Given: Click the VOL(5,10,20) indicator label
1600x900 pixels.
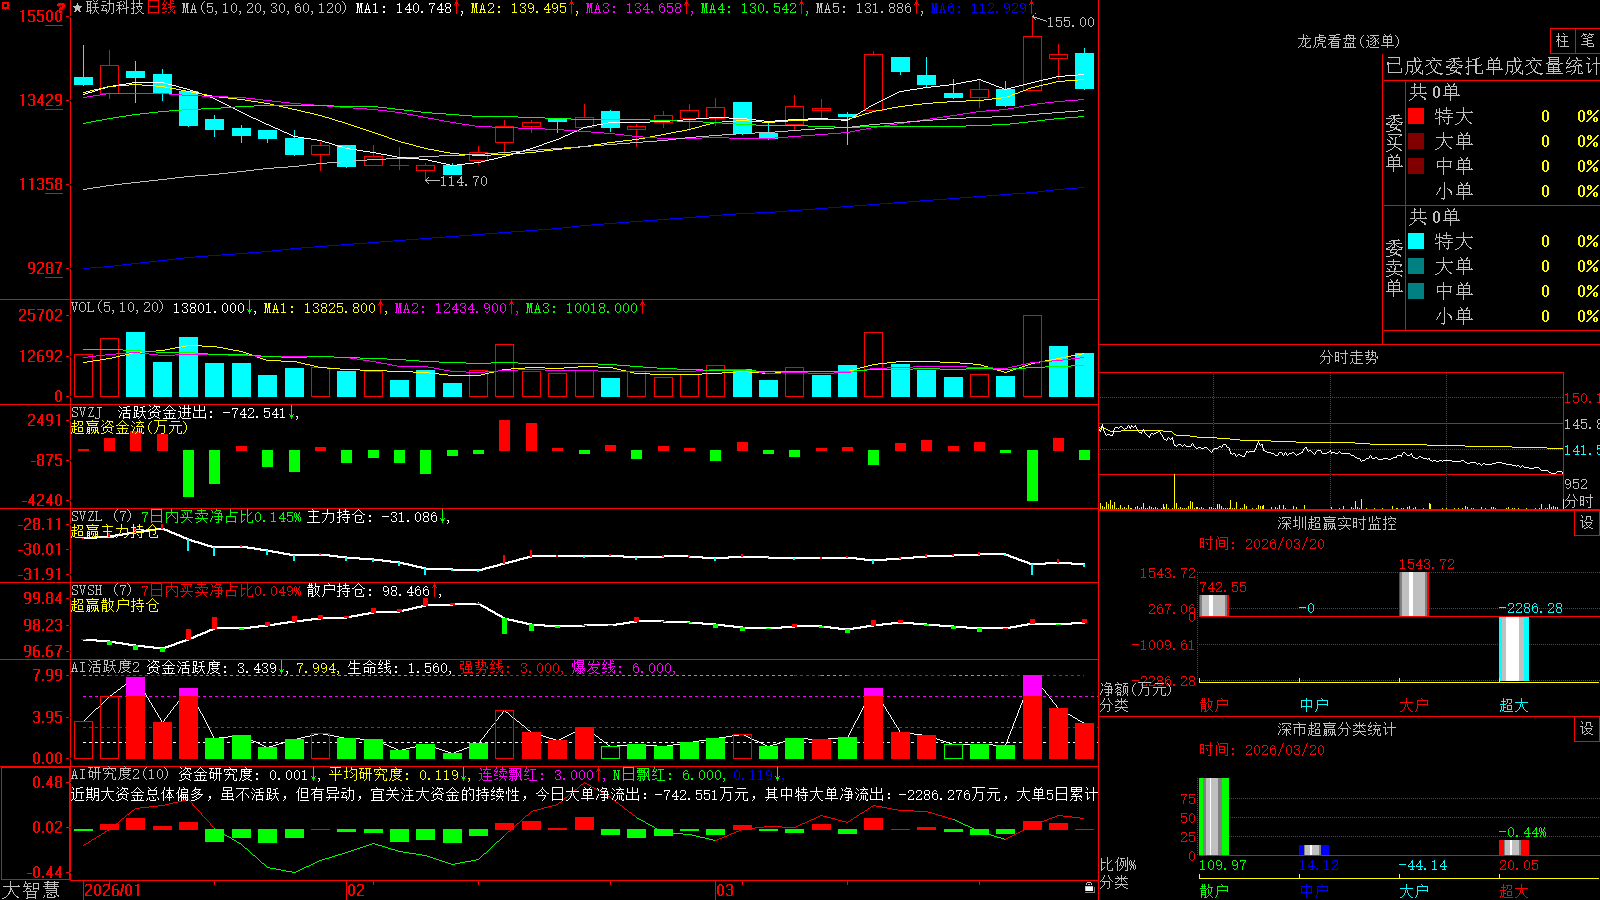Looking at the screenshot, I should click(117, 308).
